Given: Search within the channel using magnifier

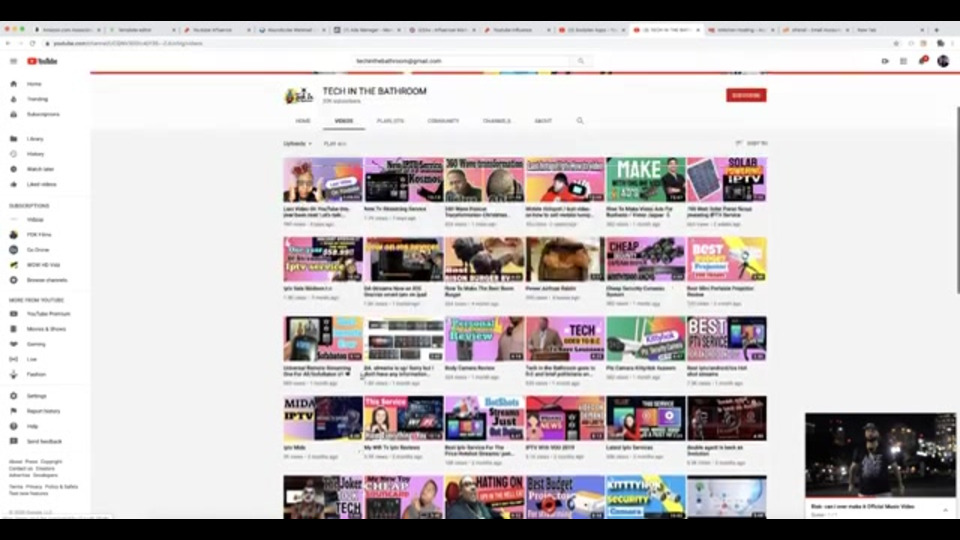Looking at the screenshot, I should click(x=580, y=121).
